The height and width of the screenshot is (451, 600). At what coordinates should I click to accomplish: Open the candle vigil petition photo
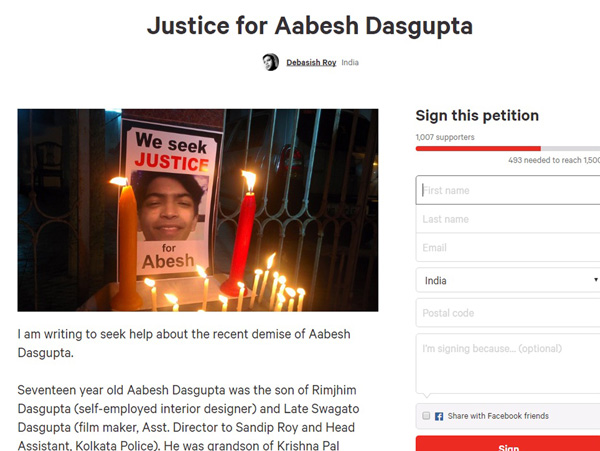tap(198, 210)
